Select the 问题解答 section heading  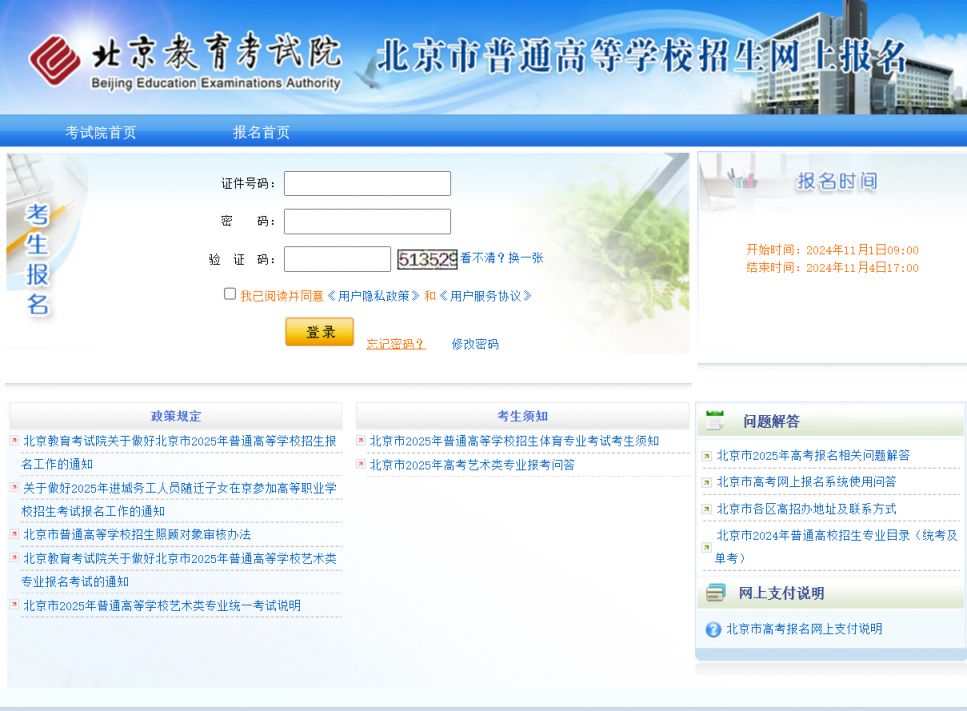[x=771, y=421]
